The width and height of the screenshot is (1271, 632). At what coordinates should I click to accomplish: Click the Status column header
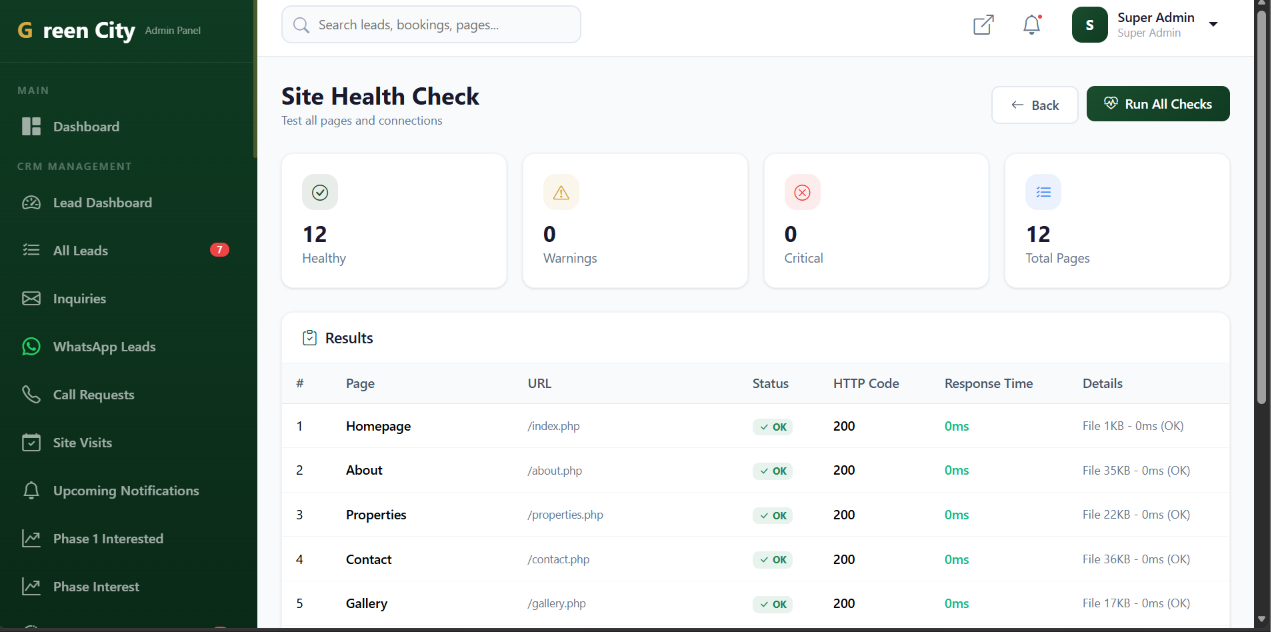click(x=771, y=383)
